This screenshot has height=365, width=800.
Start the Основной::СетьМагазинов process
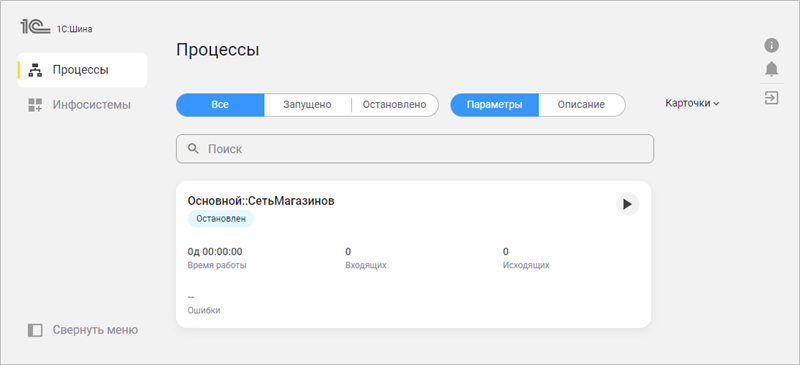coord(628,204)
